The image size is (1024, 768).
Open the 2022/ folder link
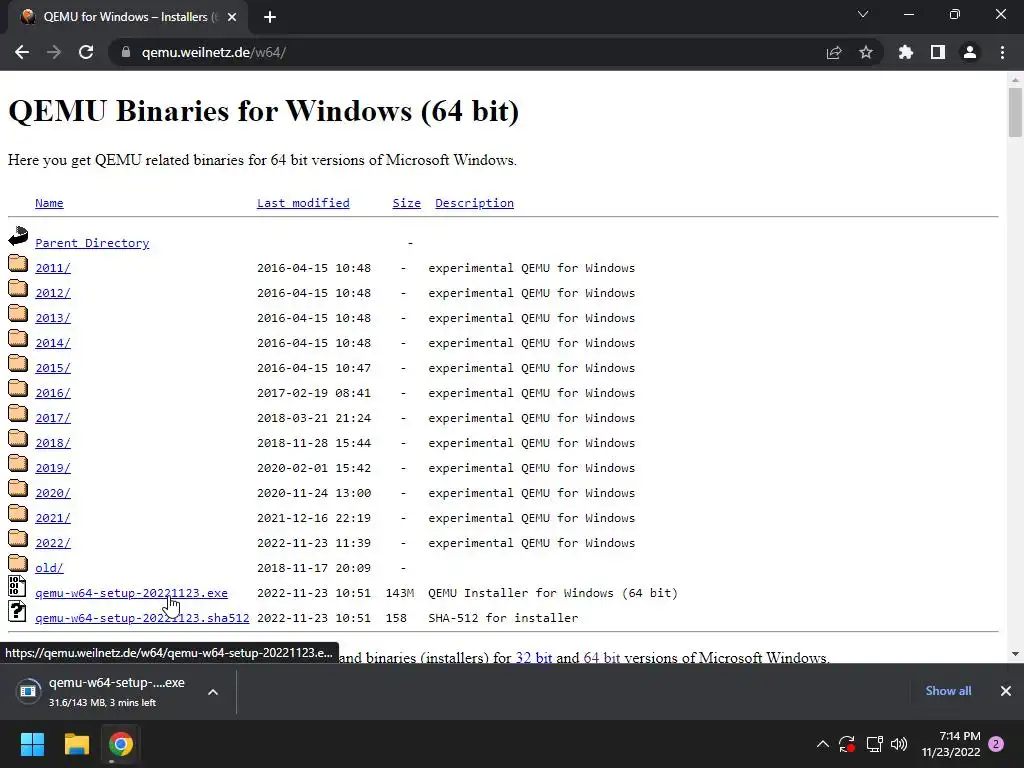53,543
